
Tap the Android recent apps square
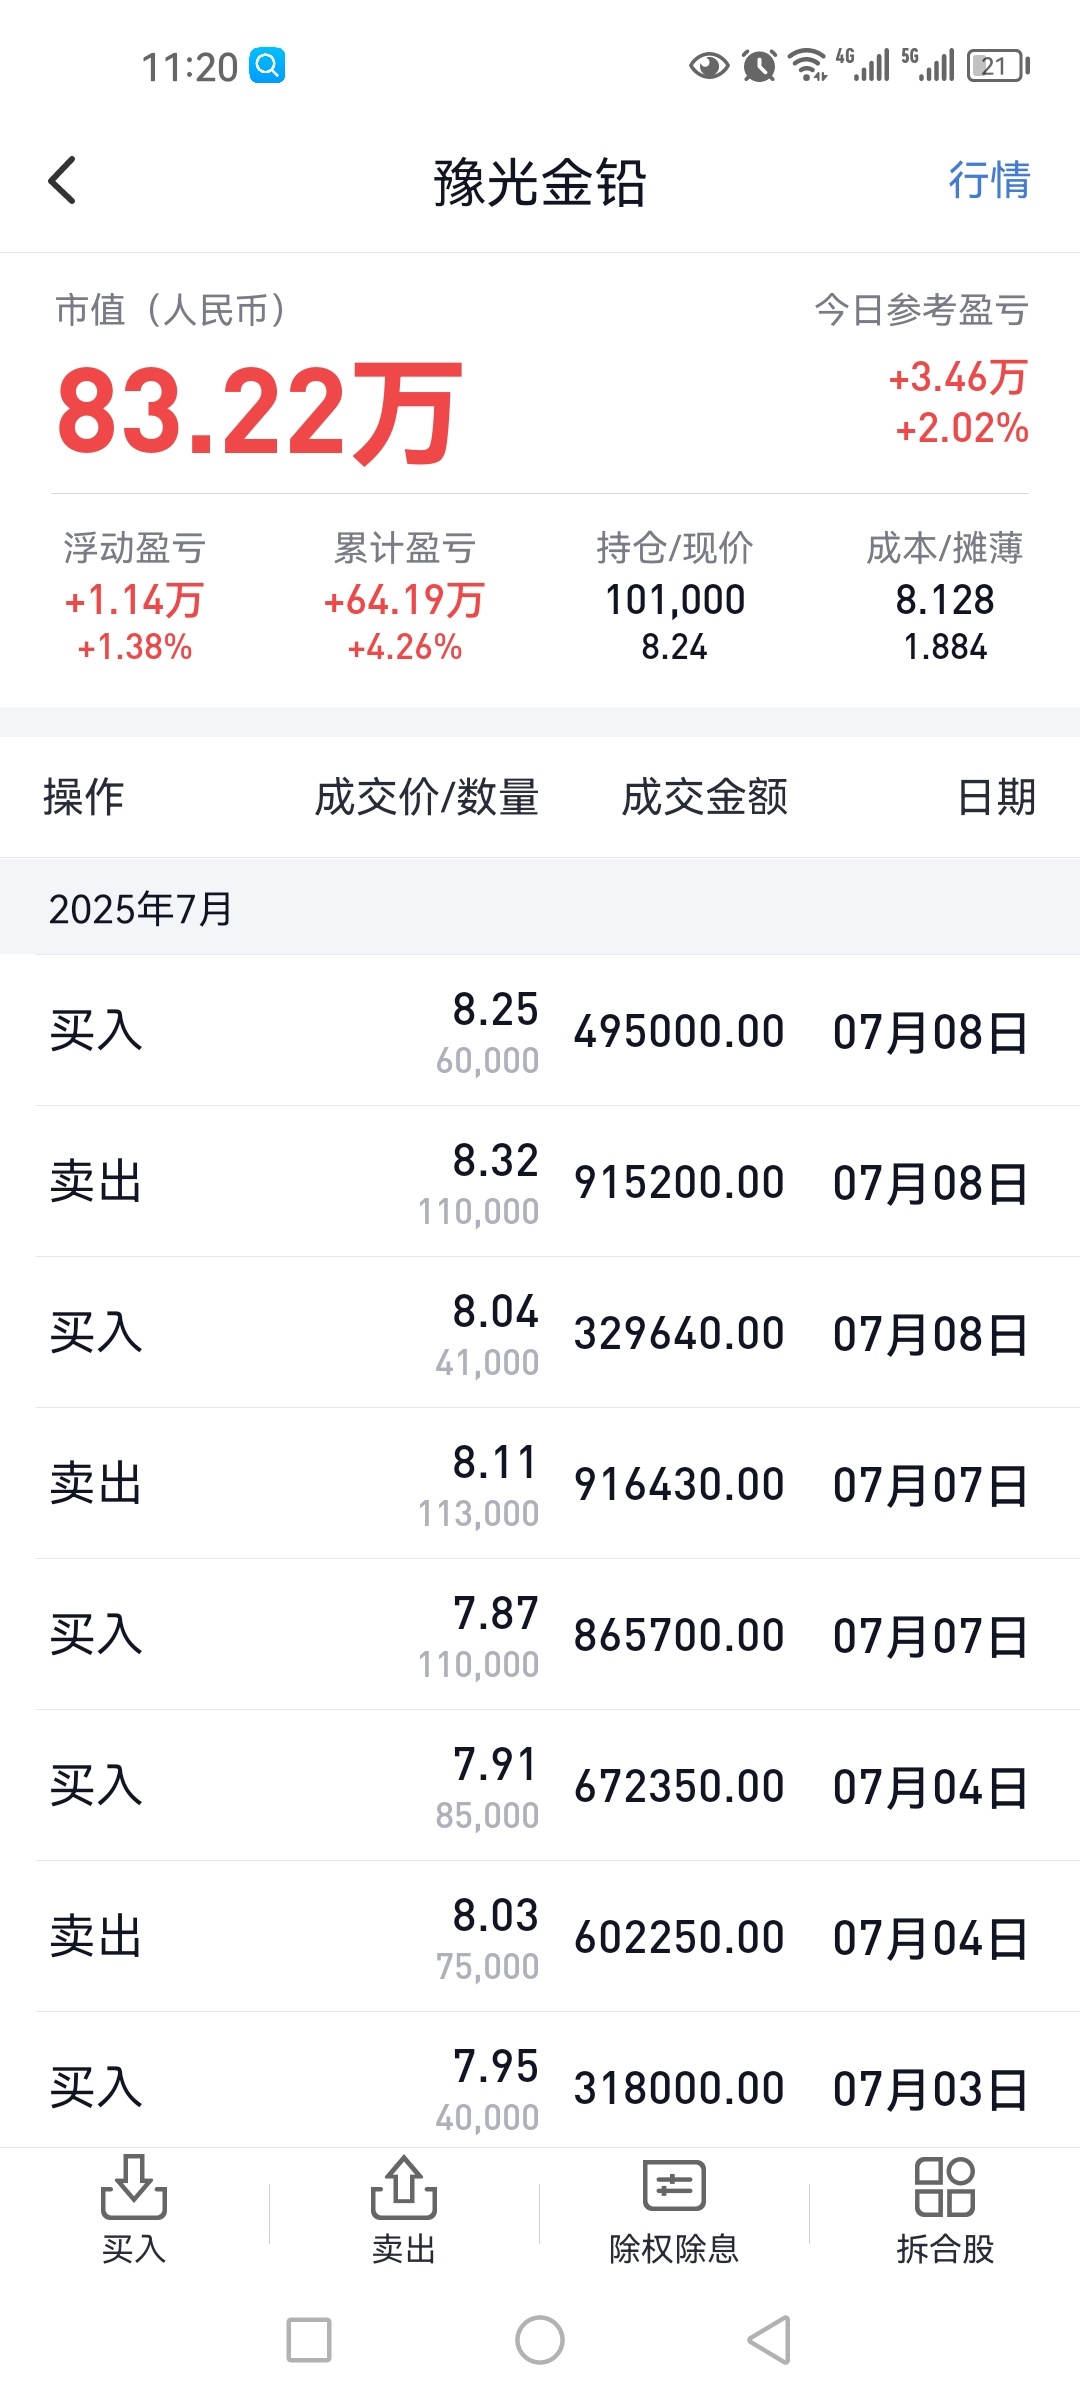(x=309, y=2340)
